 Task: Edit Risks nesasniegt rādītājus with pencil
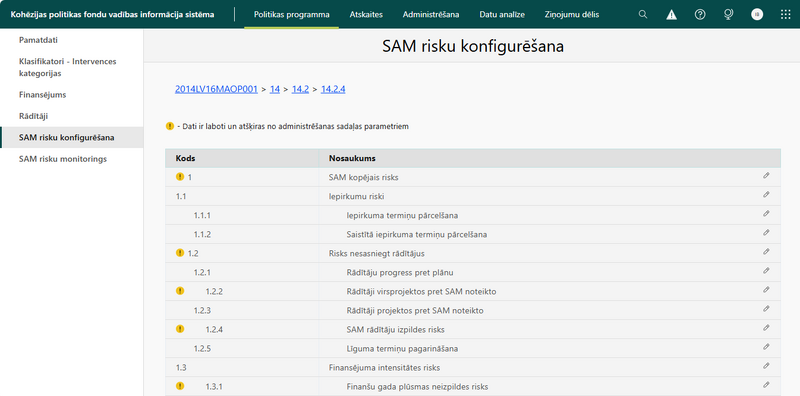[766, 252]
